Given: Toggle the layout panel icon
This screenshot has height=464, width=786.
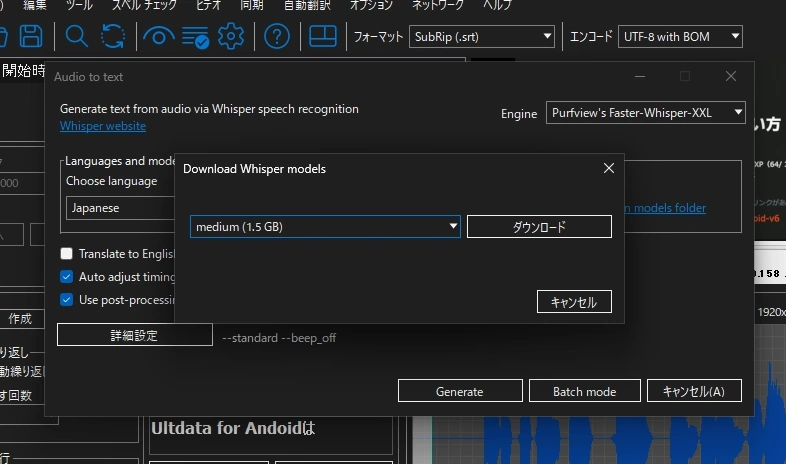Looking at the screenshot, I should 323,37.
